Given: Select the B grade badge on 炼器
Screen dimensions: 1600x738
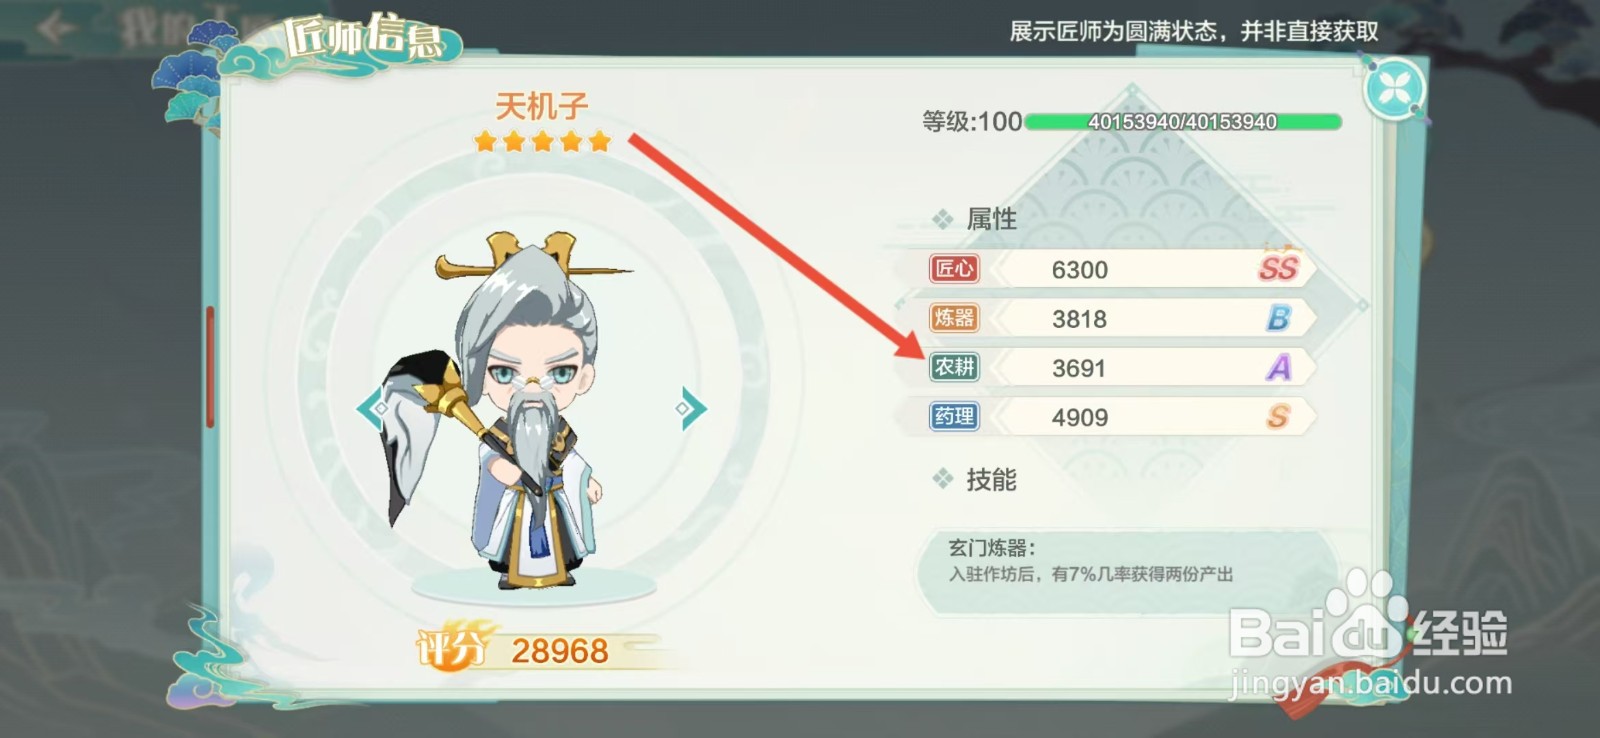Looking at the screenshot, I should [1278, 318].
